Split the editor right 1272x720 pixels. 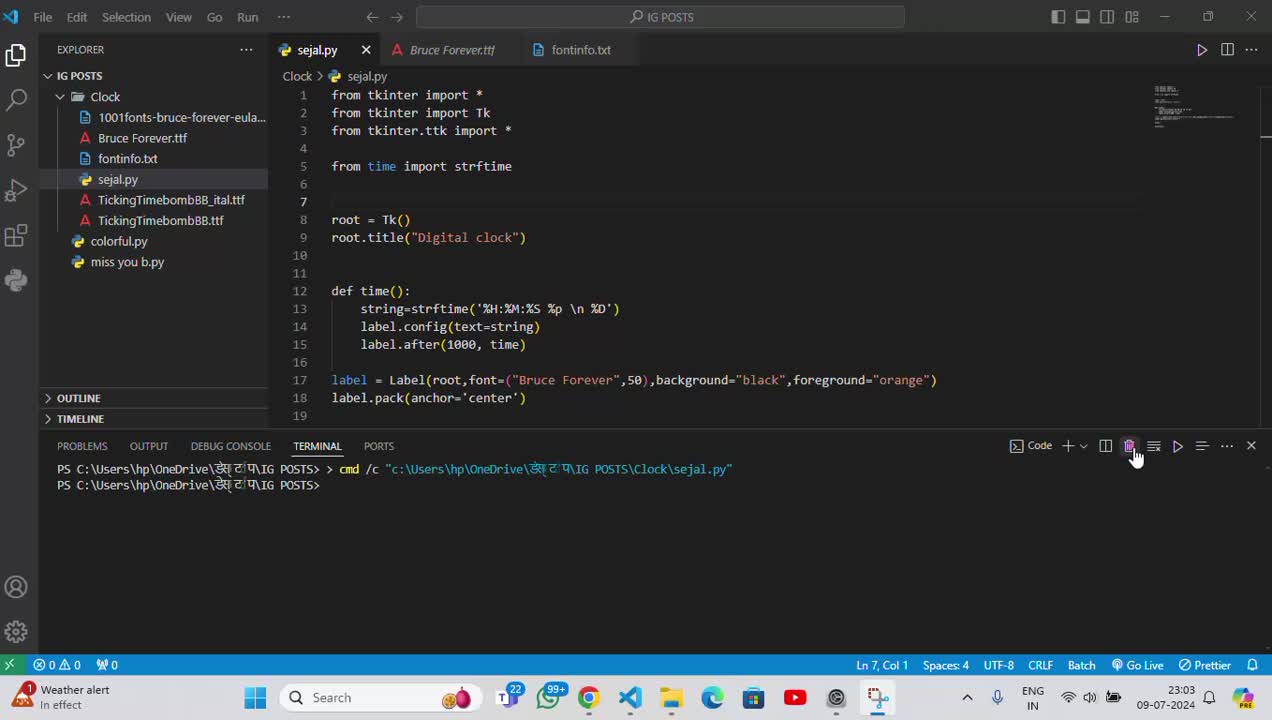(x=1227, y=50)
